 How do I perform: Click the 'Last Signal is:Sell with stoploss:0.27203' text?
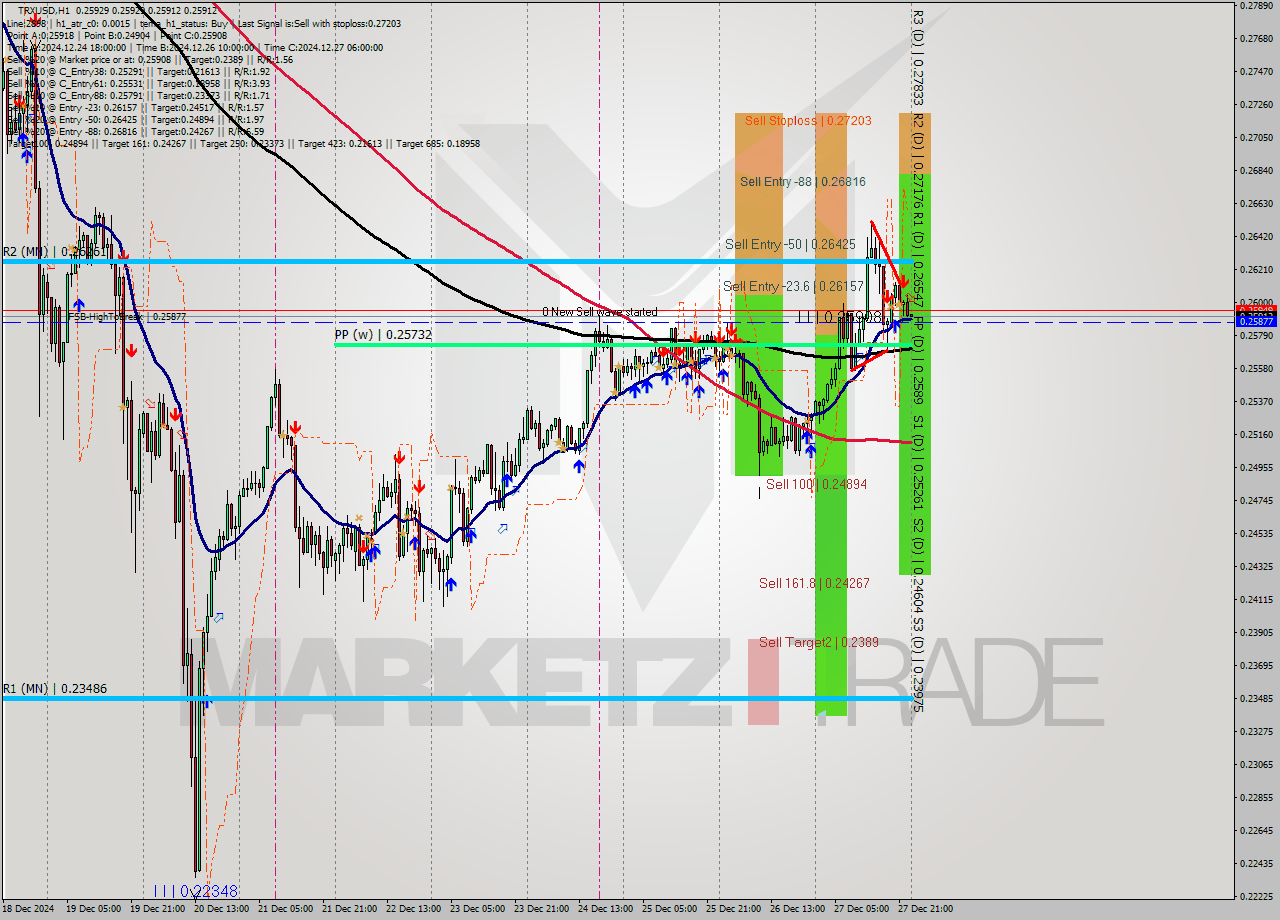(x=318, y=22)
